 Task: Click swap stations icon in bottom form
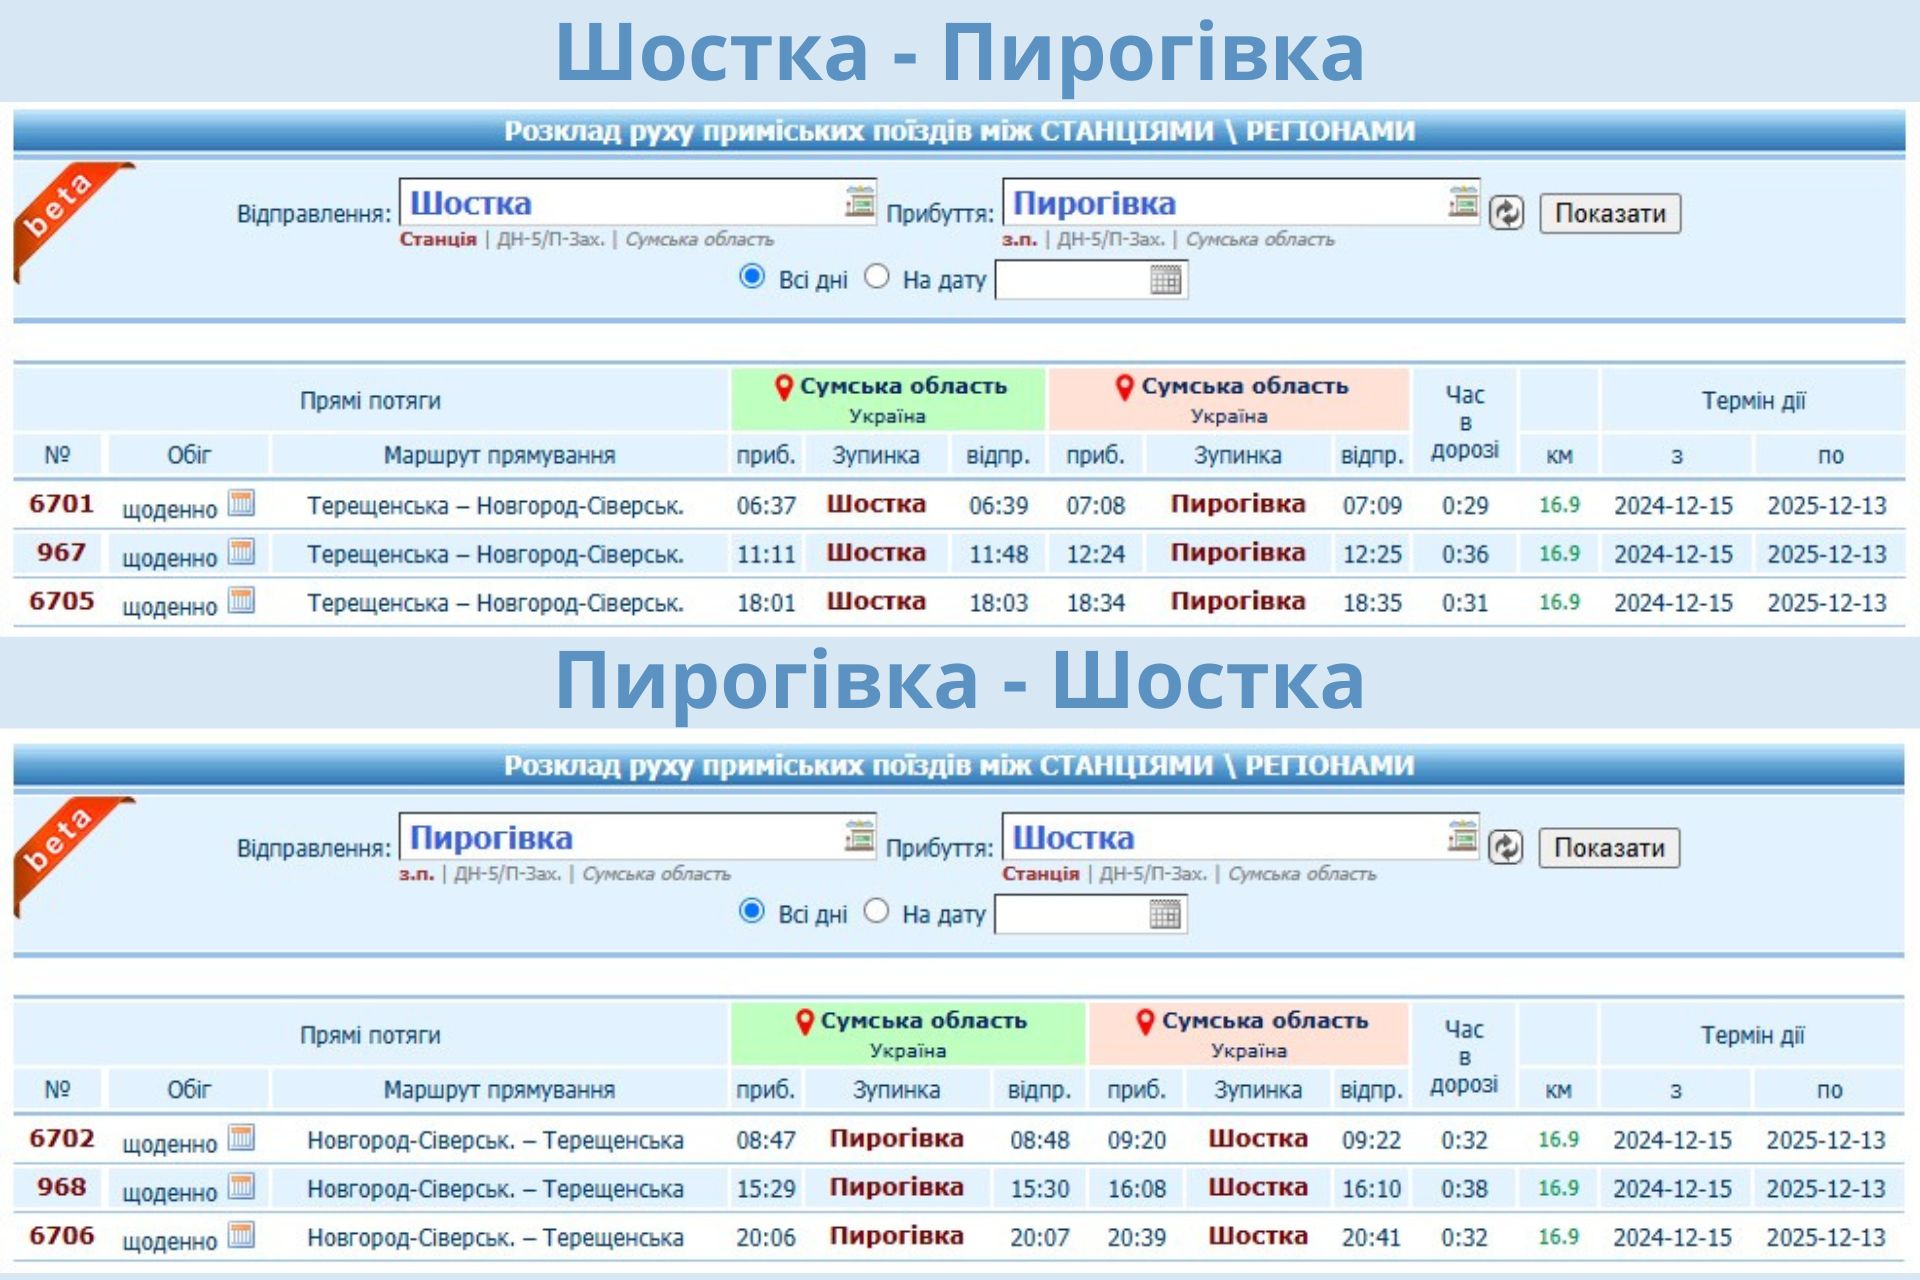click(1504, 848)
